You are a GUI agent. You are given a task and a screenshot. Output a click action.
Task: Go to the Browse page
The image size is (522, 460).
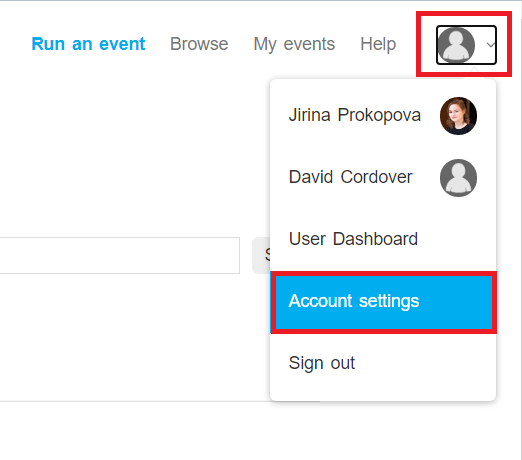[x=199, y=44]
